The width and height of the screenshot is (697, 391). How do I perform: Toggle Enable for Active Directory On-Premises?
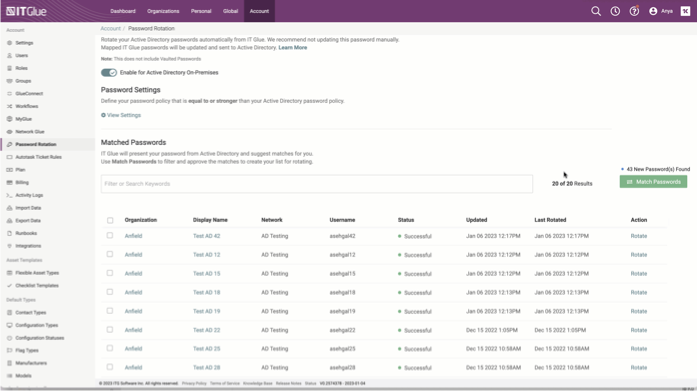[x=108, y=72]
